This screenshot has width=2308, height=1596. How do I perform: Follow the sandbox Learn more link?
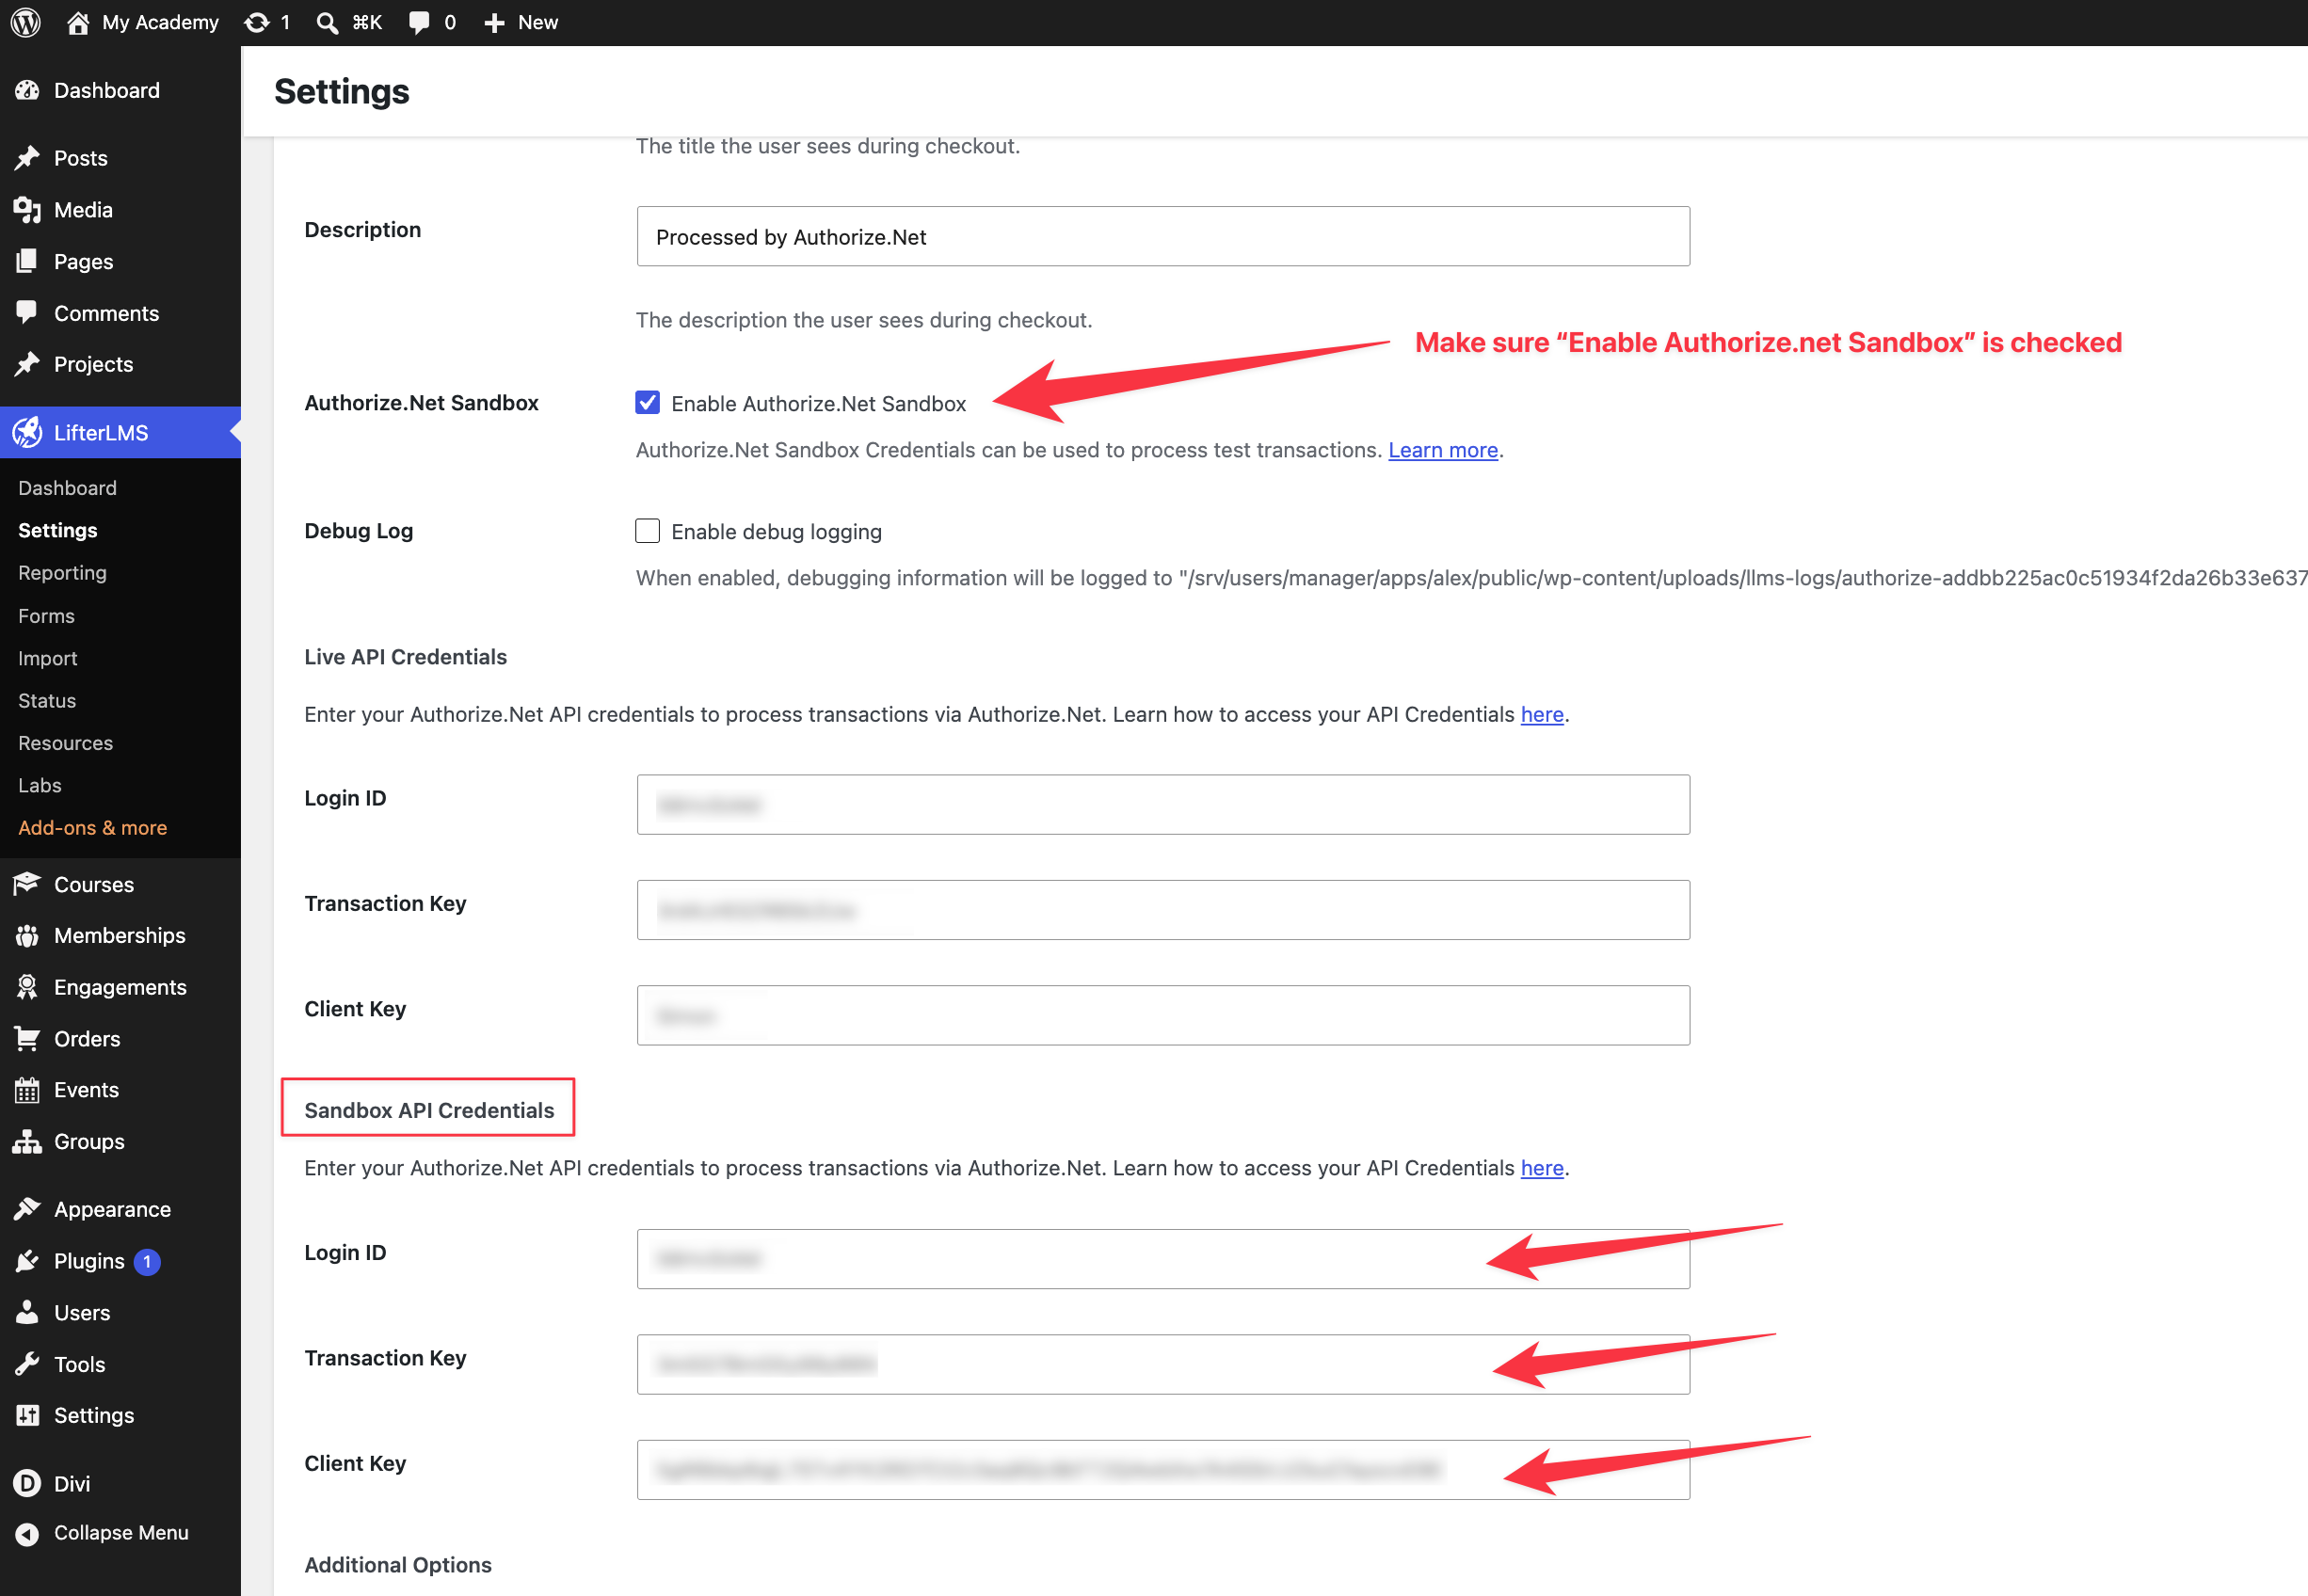(x=1442, y=450)
